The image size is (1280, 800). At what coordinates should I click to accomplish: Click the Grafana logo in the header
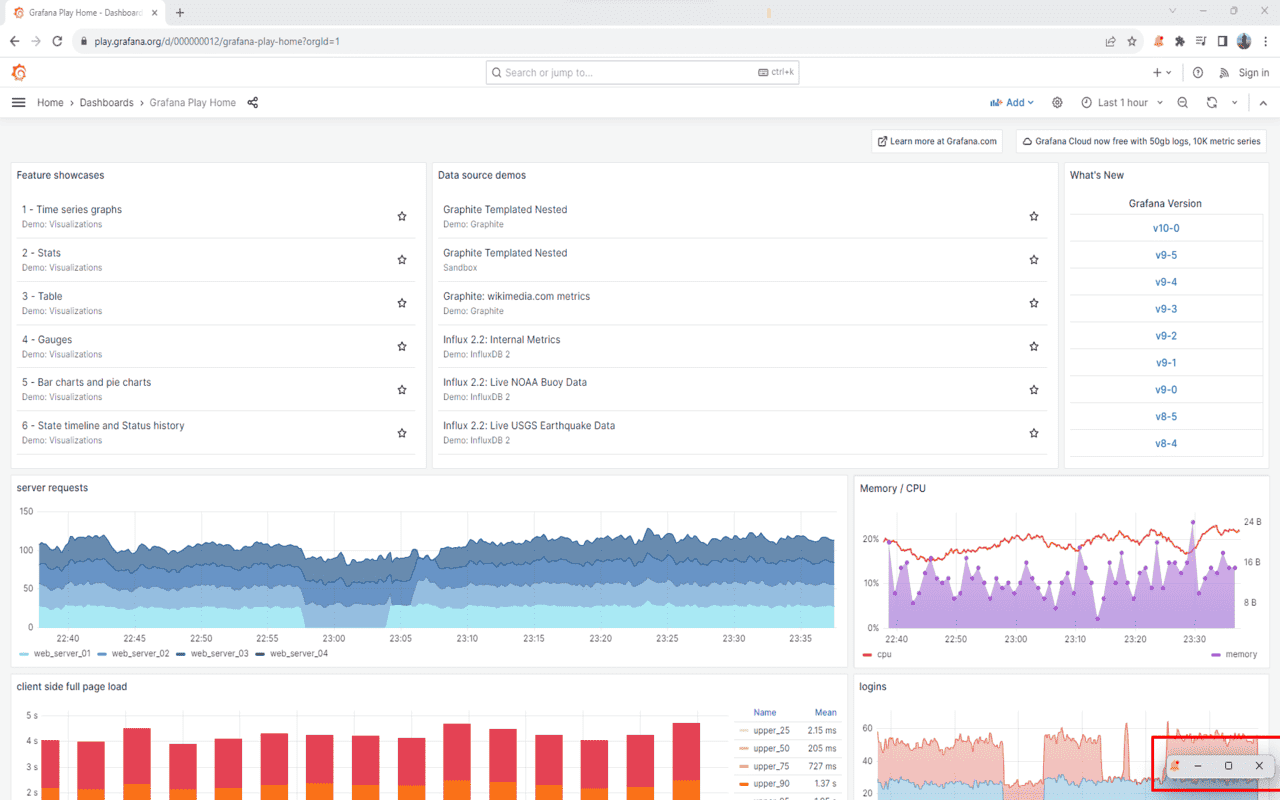[x=19, y=72]
